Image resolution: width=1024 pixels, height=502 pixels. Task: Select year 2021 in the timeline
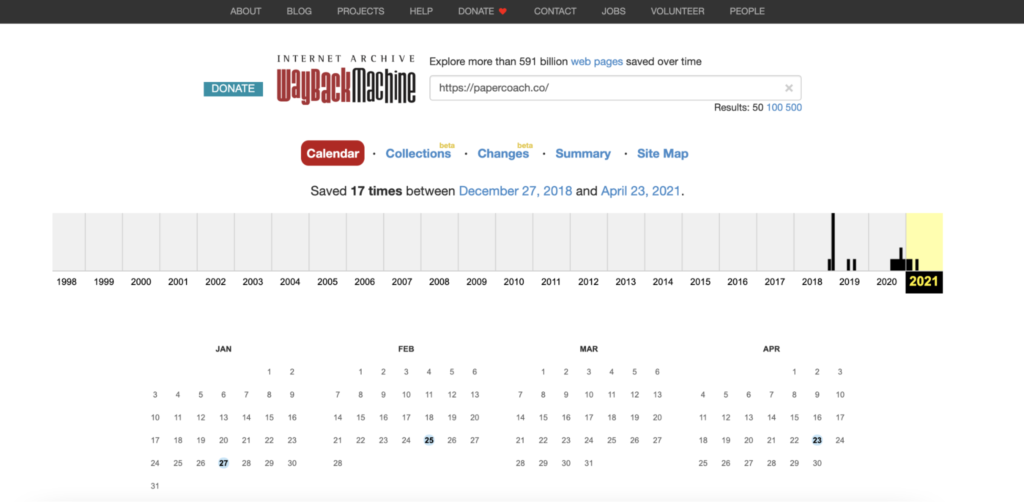tap(924, 282)
